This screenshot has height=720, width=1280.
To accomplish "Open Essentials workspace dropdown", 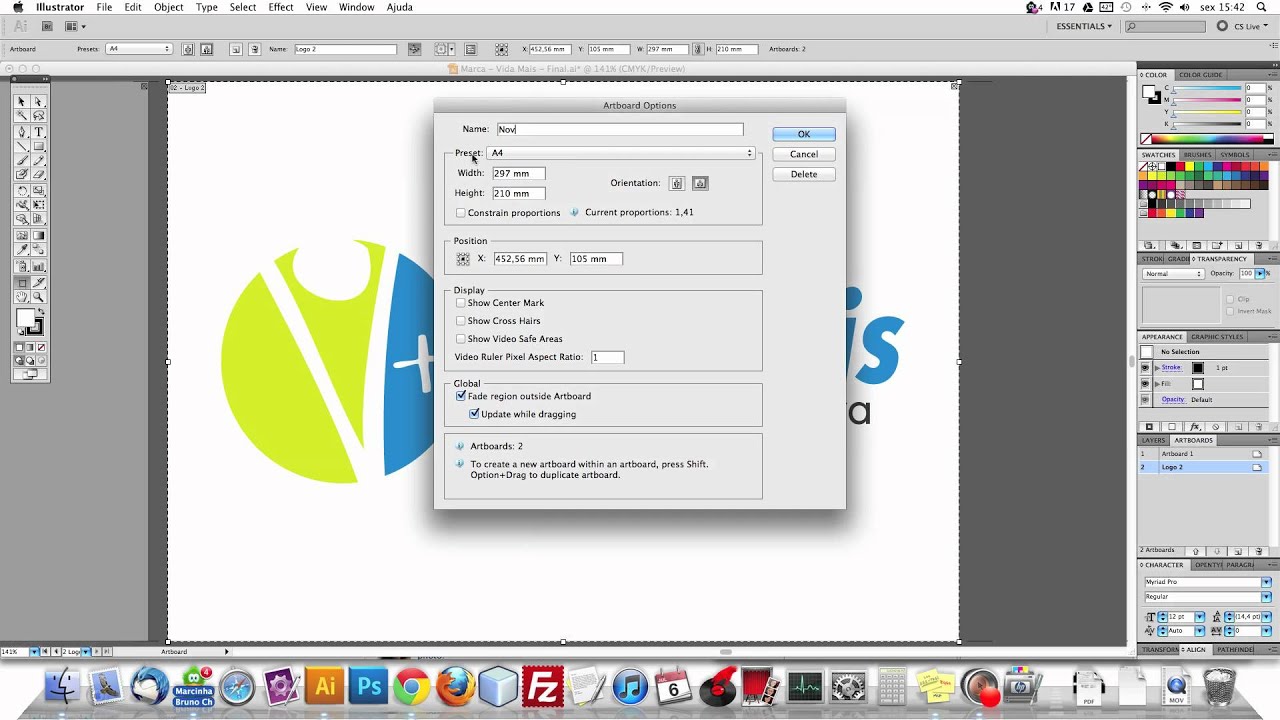I will click(x=1084, y=26).
